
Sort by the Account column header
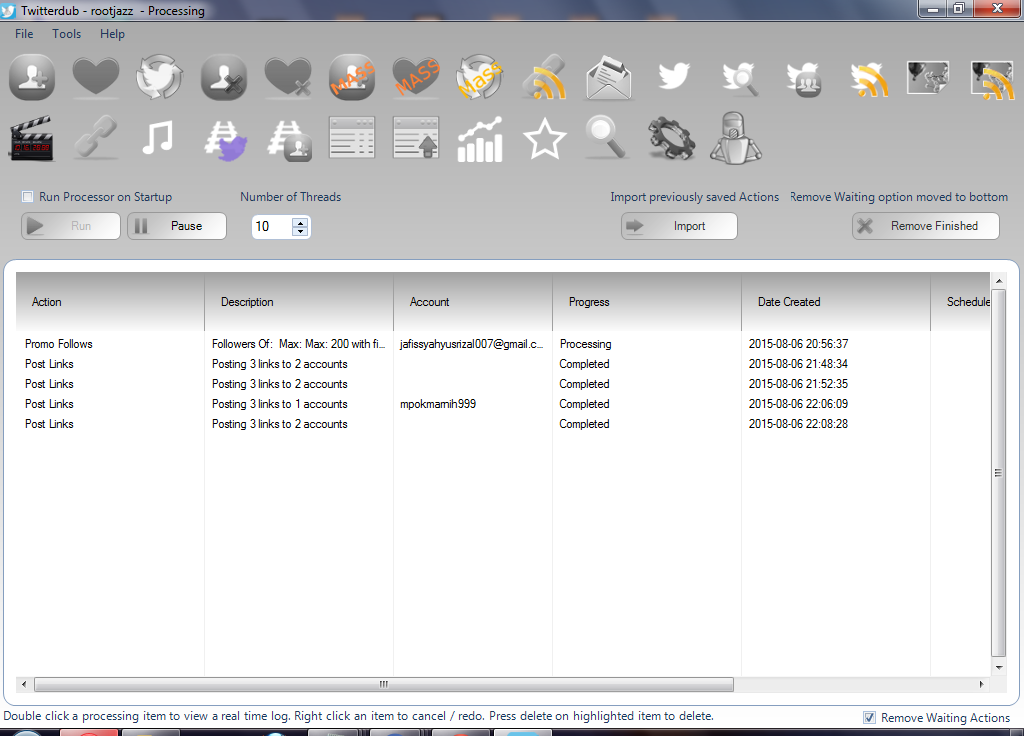click(x=473, y=302)
